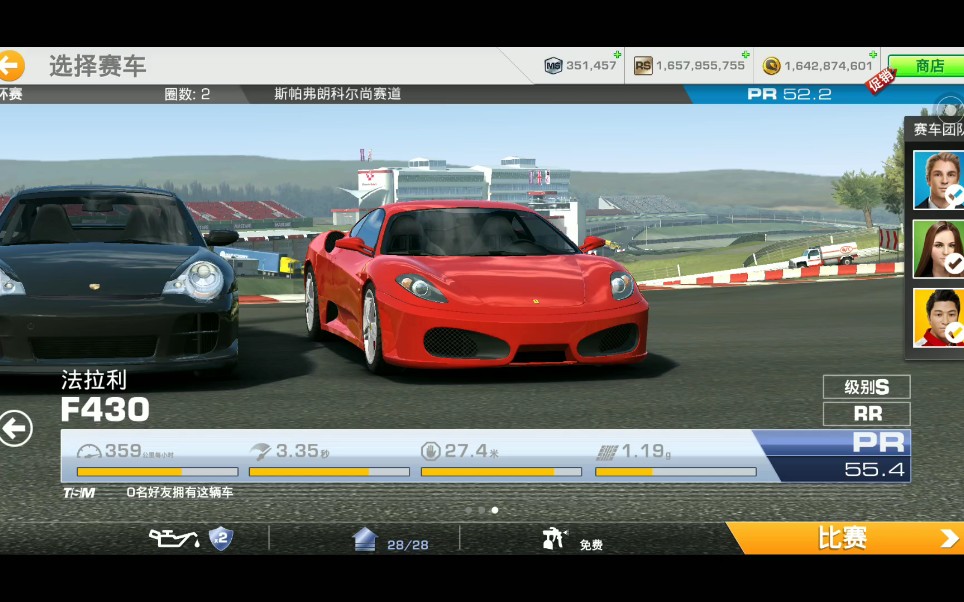Tap the 免费 free paint label
This screenshot has height=602, width=964.
pyautogui.click(x=591, y=545)
